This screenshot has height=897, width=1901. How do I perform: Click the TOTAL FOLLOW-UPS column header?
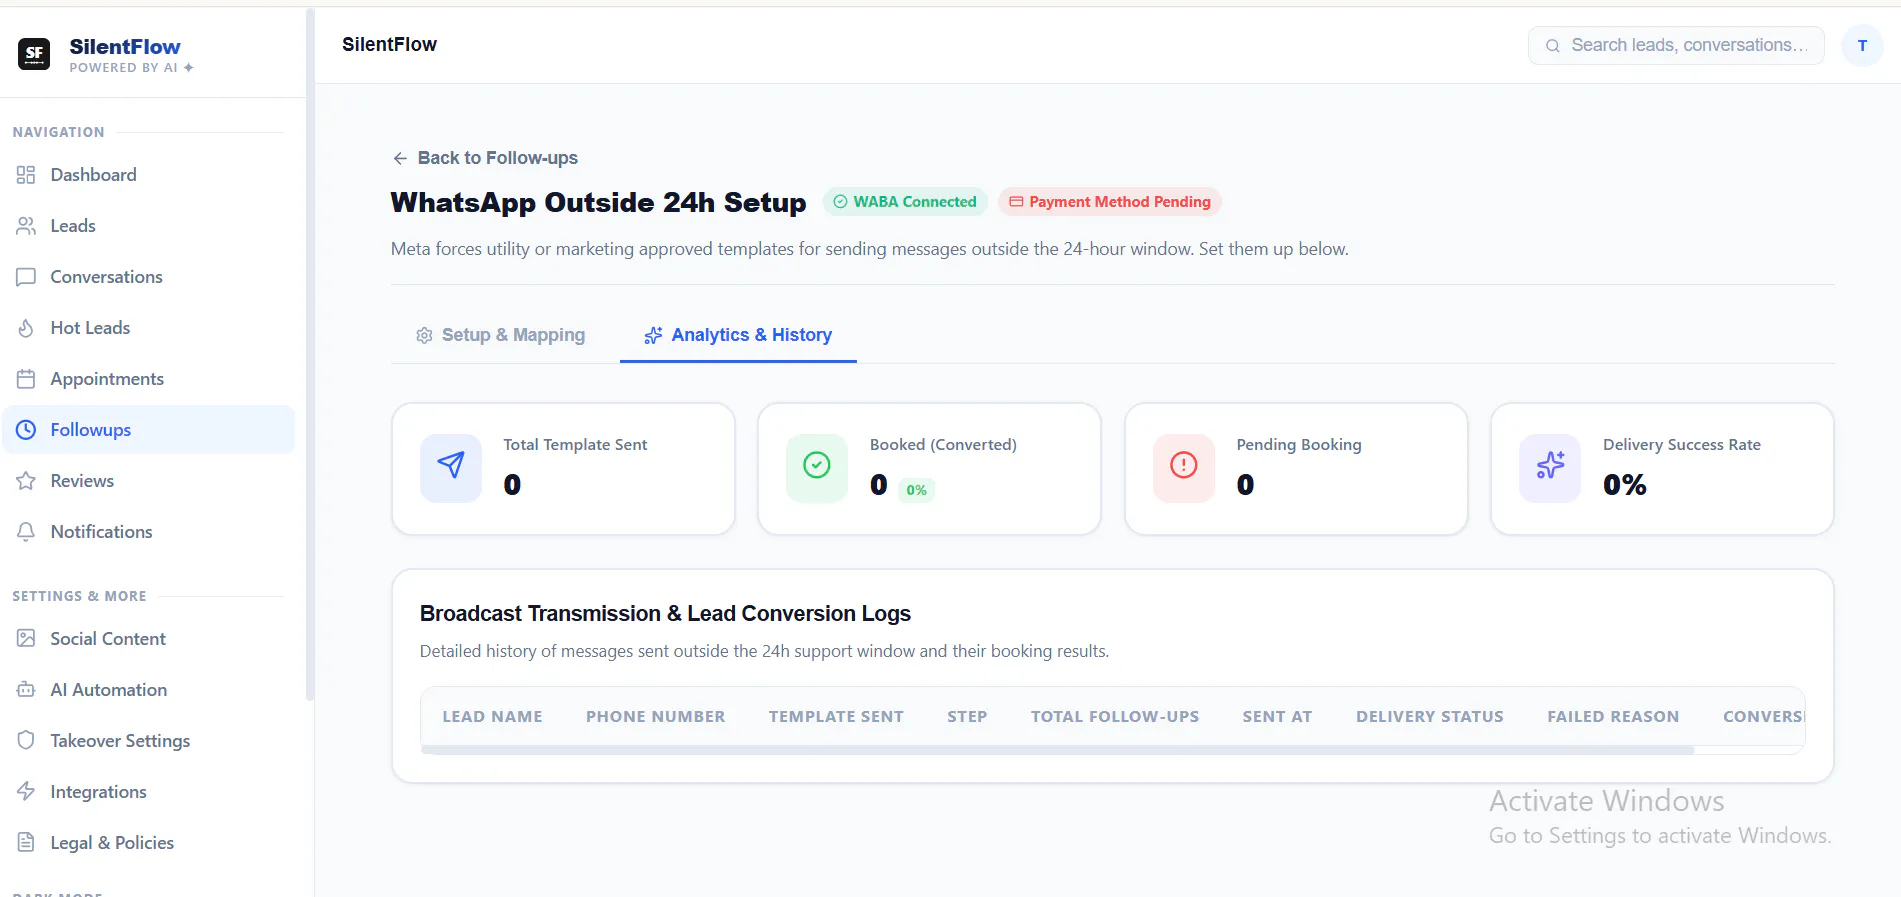pos(1115,717)
